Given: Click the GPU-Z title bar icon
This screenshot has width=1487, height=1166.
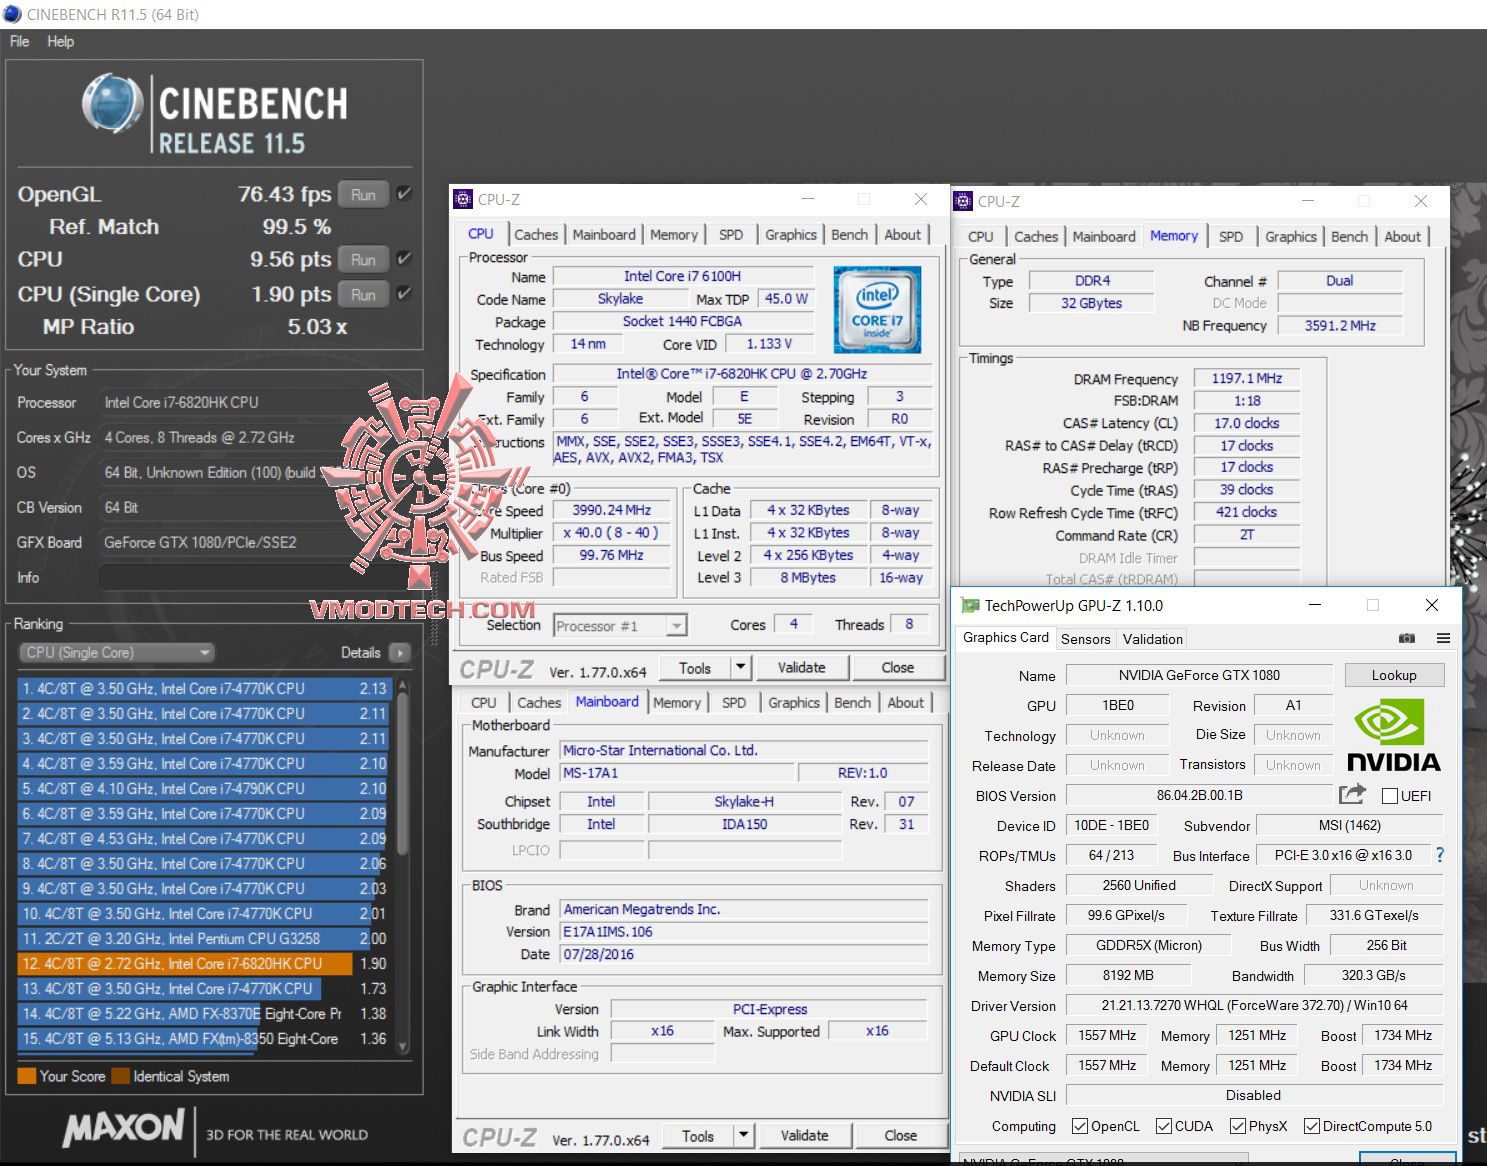Looking at the screenshot, I should tap(970, 605).
